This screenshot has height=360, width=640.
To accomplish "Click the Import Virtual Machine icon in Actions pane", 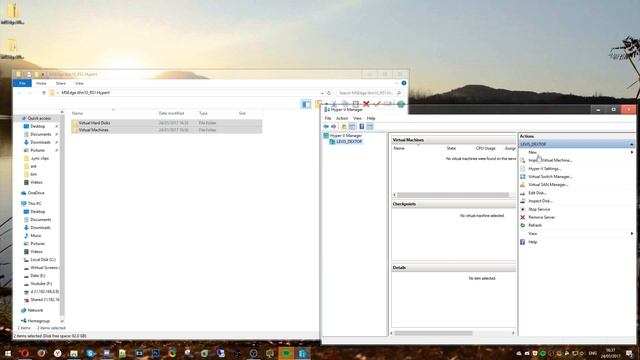I will tap(523, 160).
